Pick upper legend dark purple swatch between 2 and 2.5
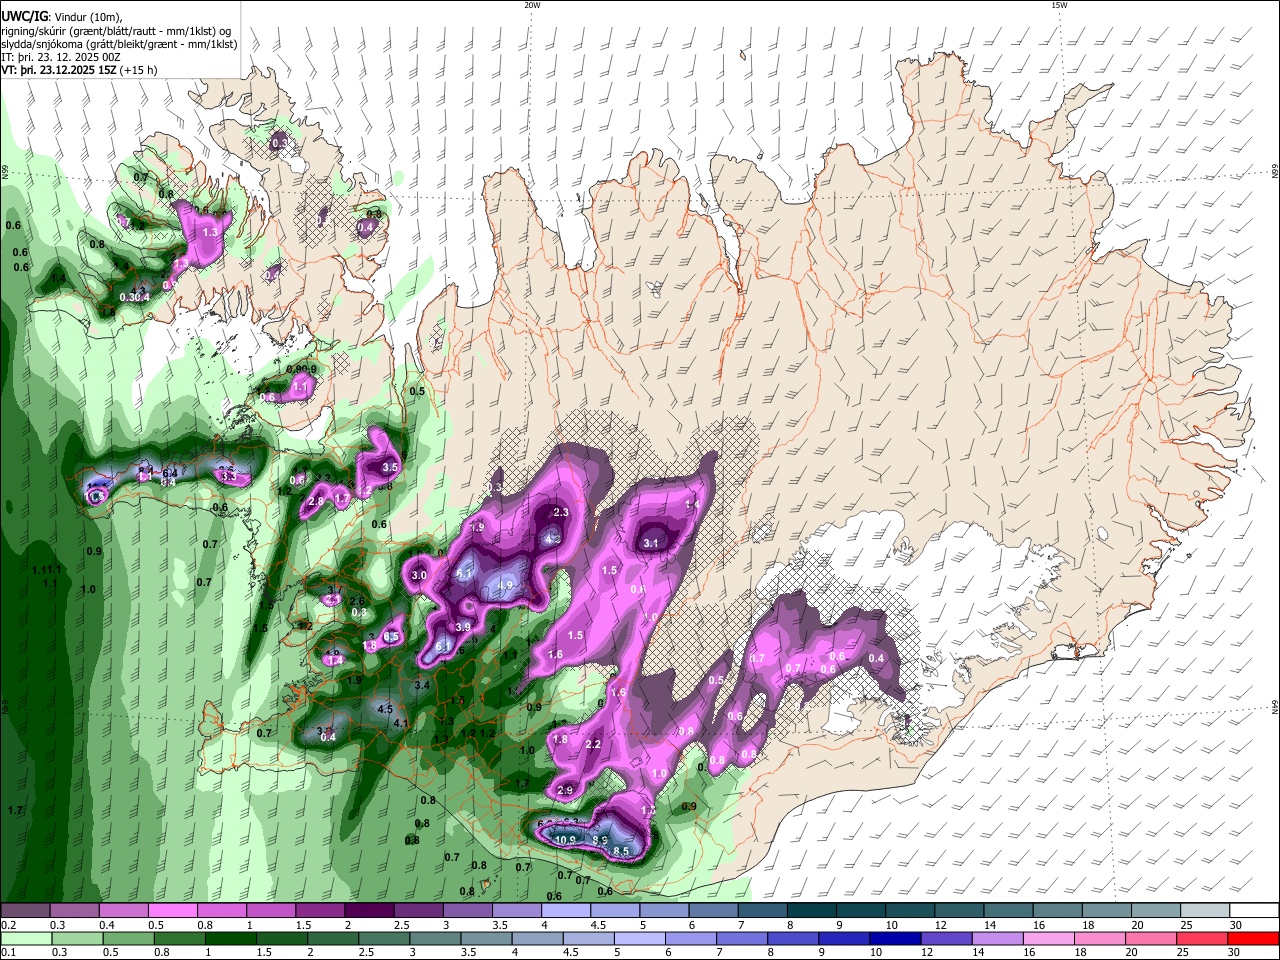Screen dimensions: 1280x960 (x=368, y=910)
